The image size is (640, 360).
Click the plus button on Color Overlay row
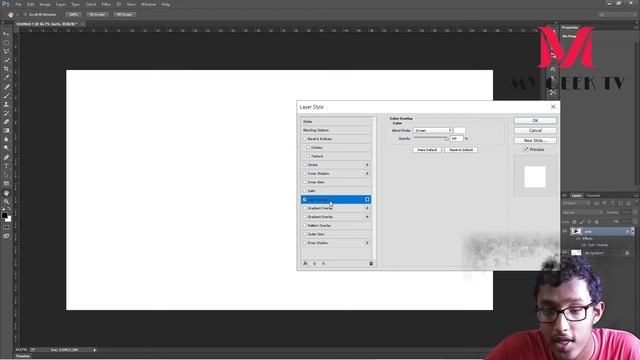pyautogui.click(x=367, y=200)
